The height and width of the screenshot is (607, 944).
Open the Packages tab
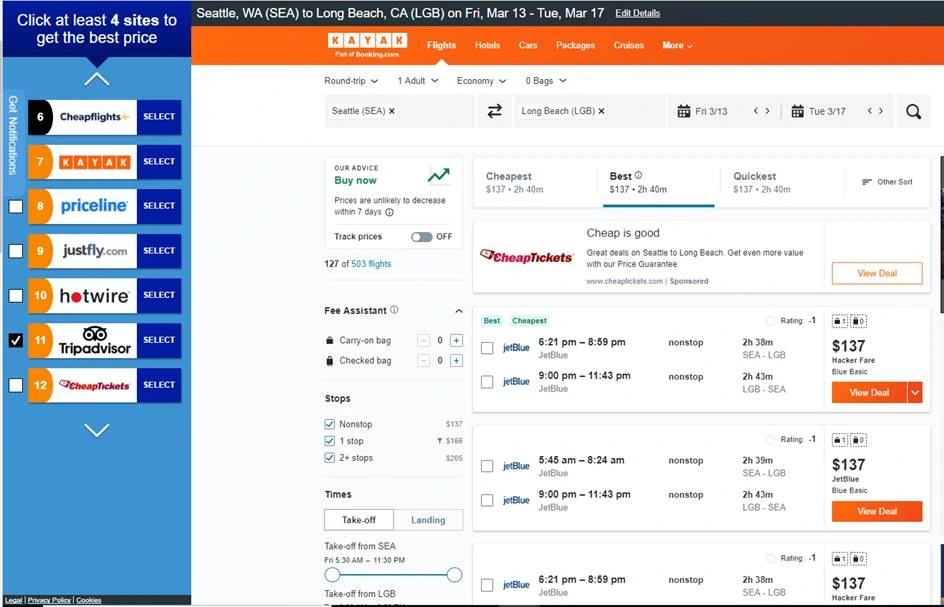576,45
